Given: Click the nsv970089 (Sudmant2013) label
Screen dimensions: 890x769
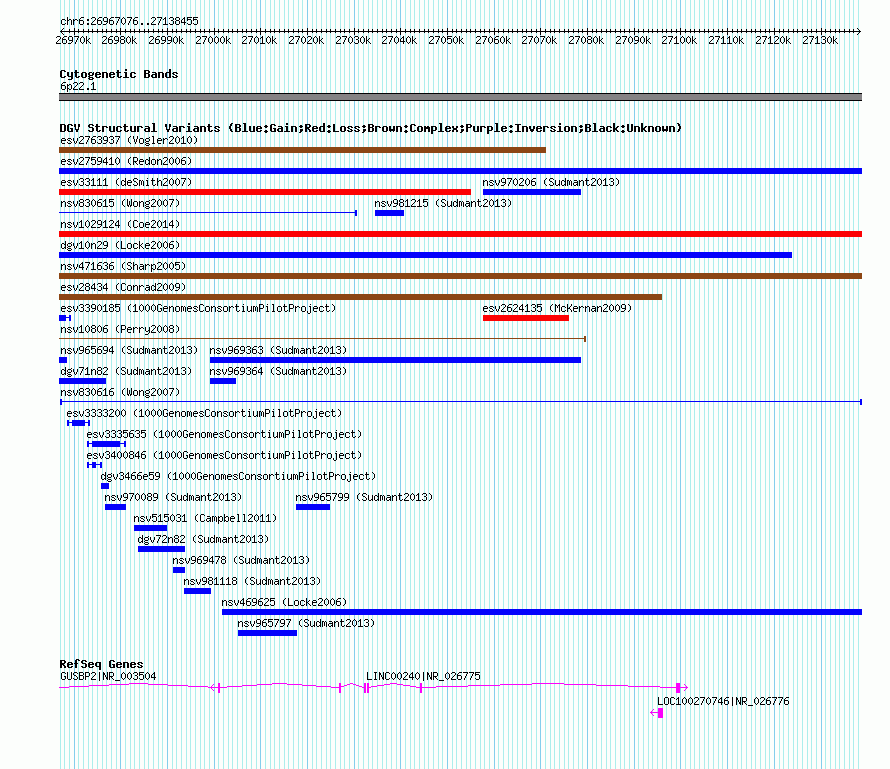Looking at the screenshot, I should [x=173, y=497].
